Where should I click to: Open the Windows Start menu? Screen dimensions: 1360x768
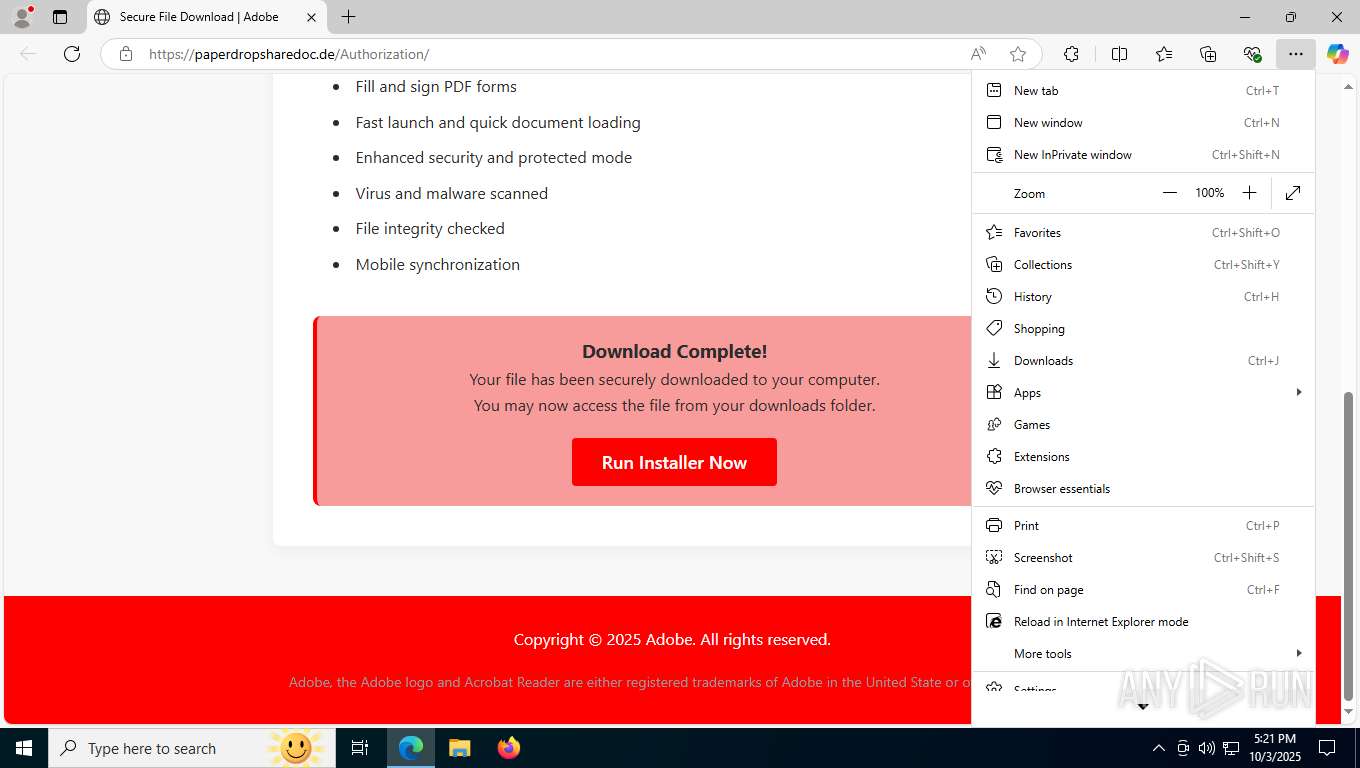pos(24,748)
